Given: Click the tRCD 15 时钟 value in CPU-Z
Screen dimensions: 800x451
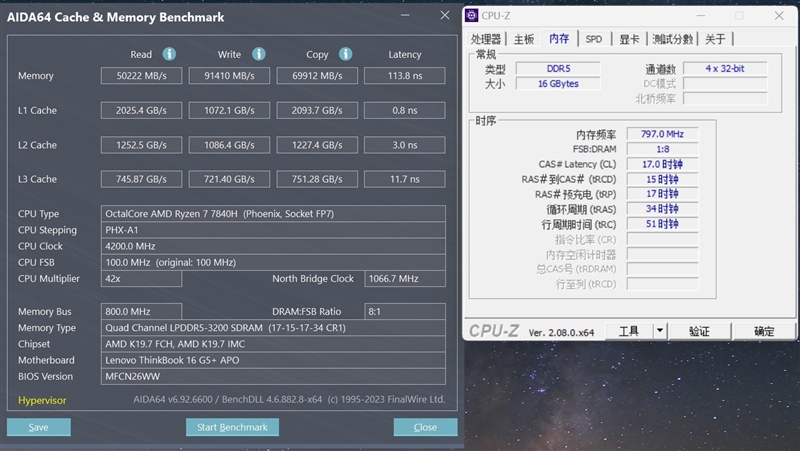Looking at the screenshot, I should (662, 179).
